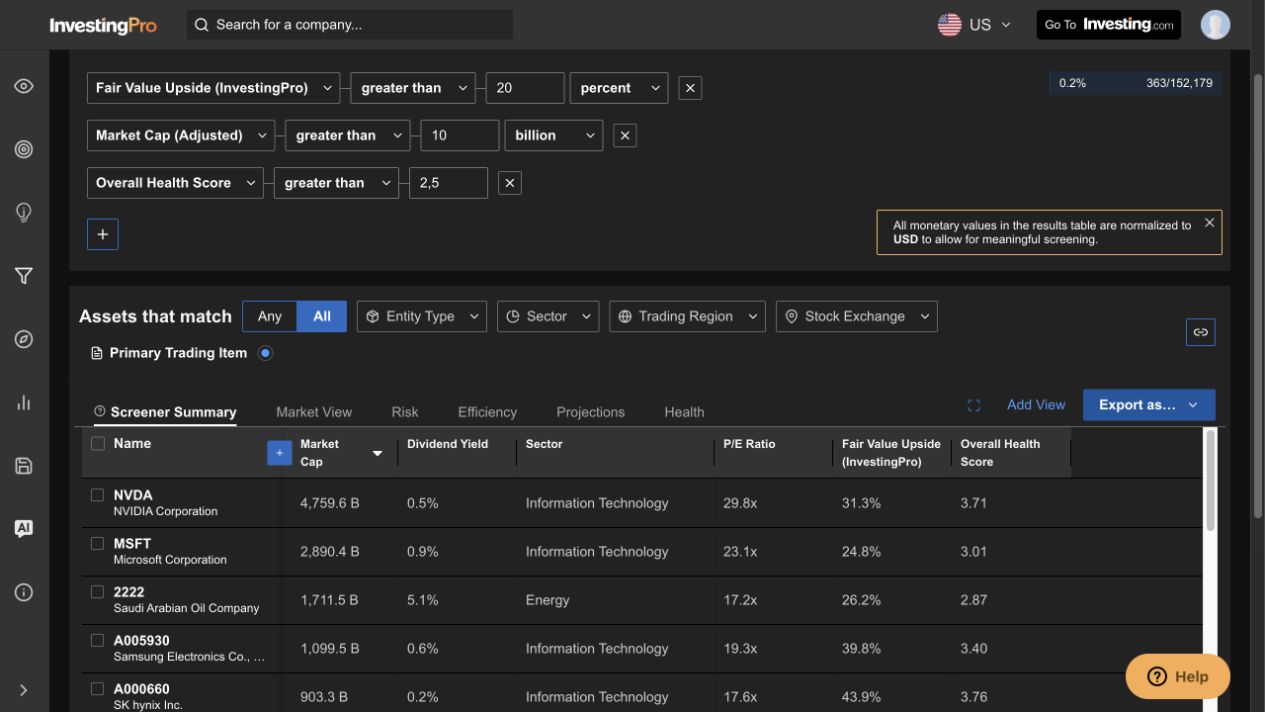Check the A005930 Samsung row checkbox
Screen dimensions: 1265x712
click(97, 640)
